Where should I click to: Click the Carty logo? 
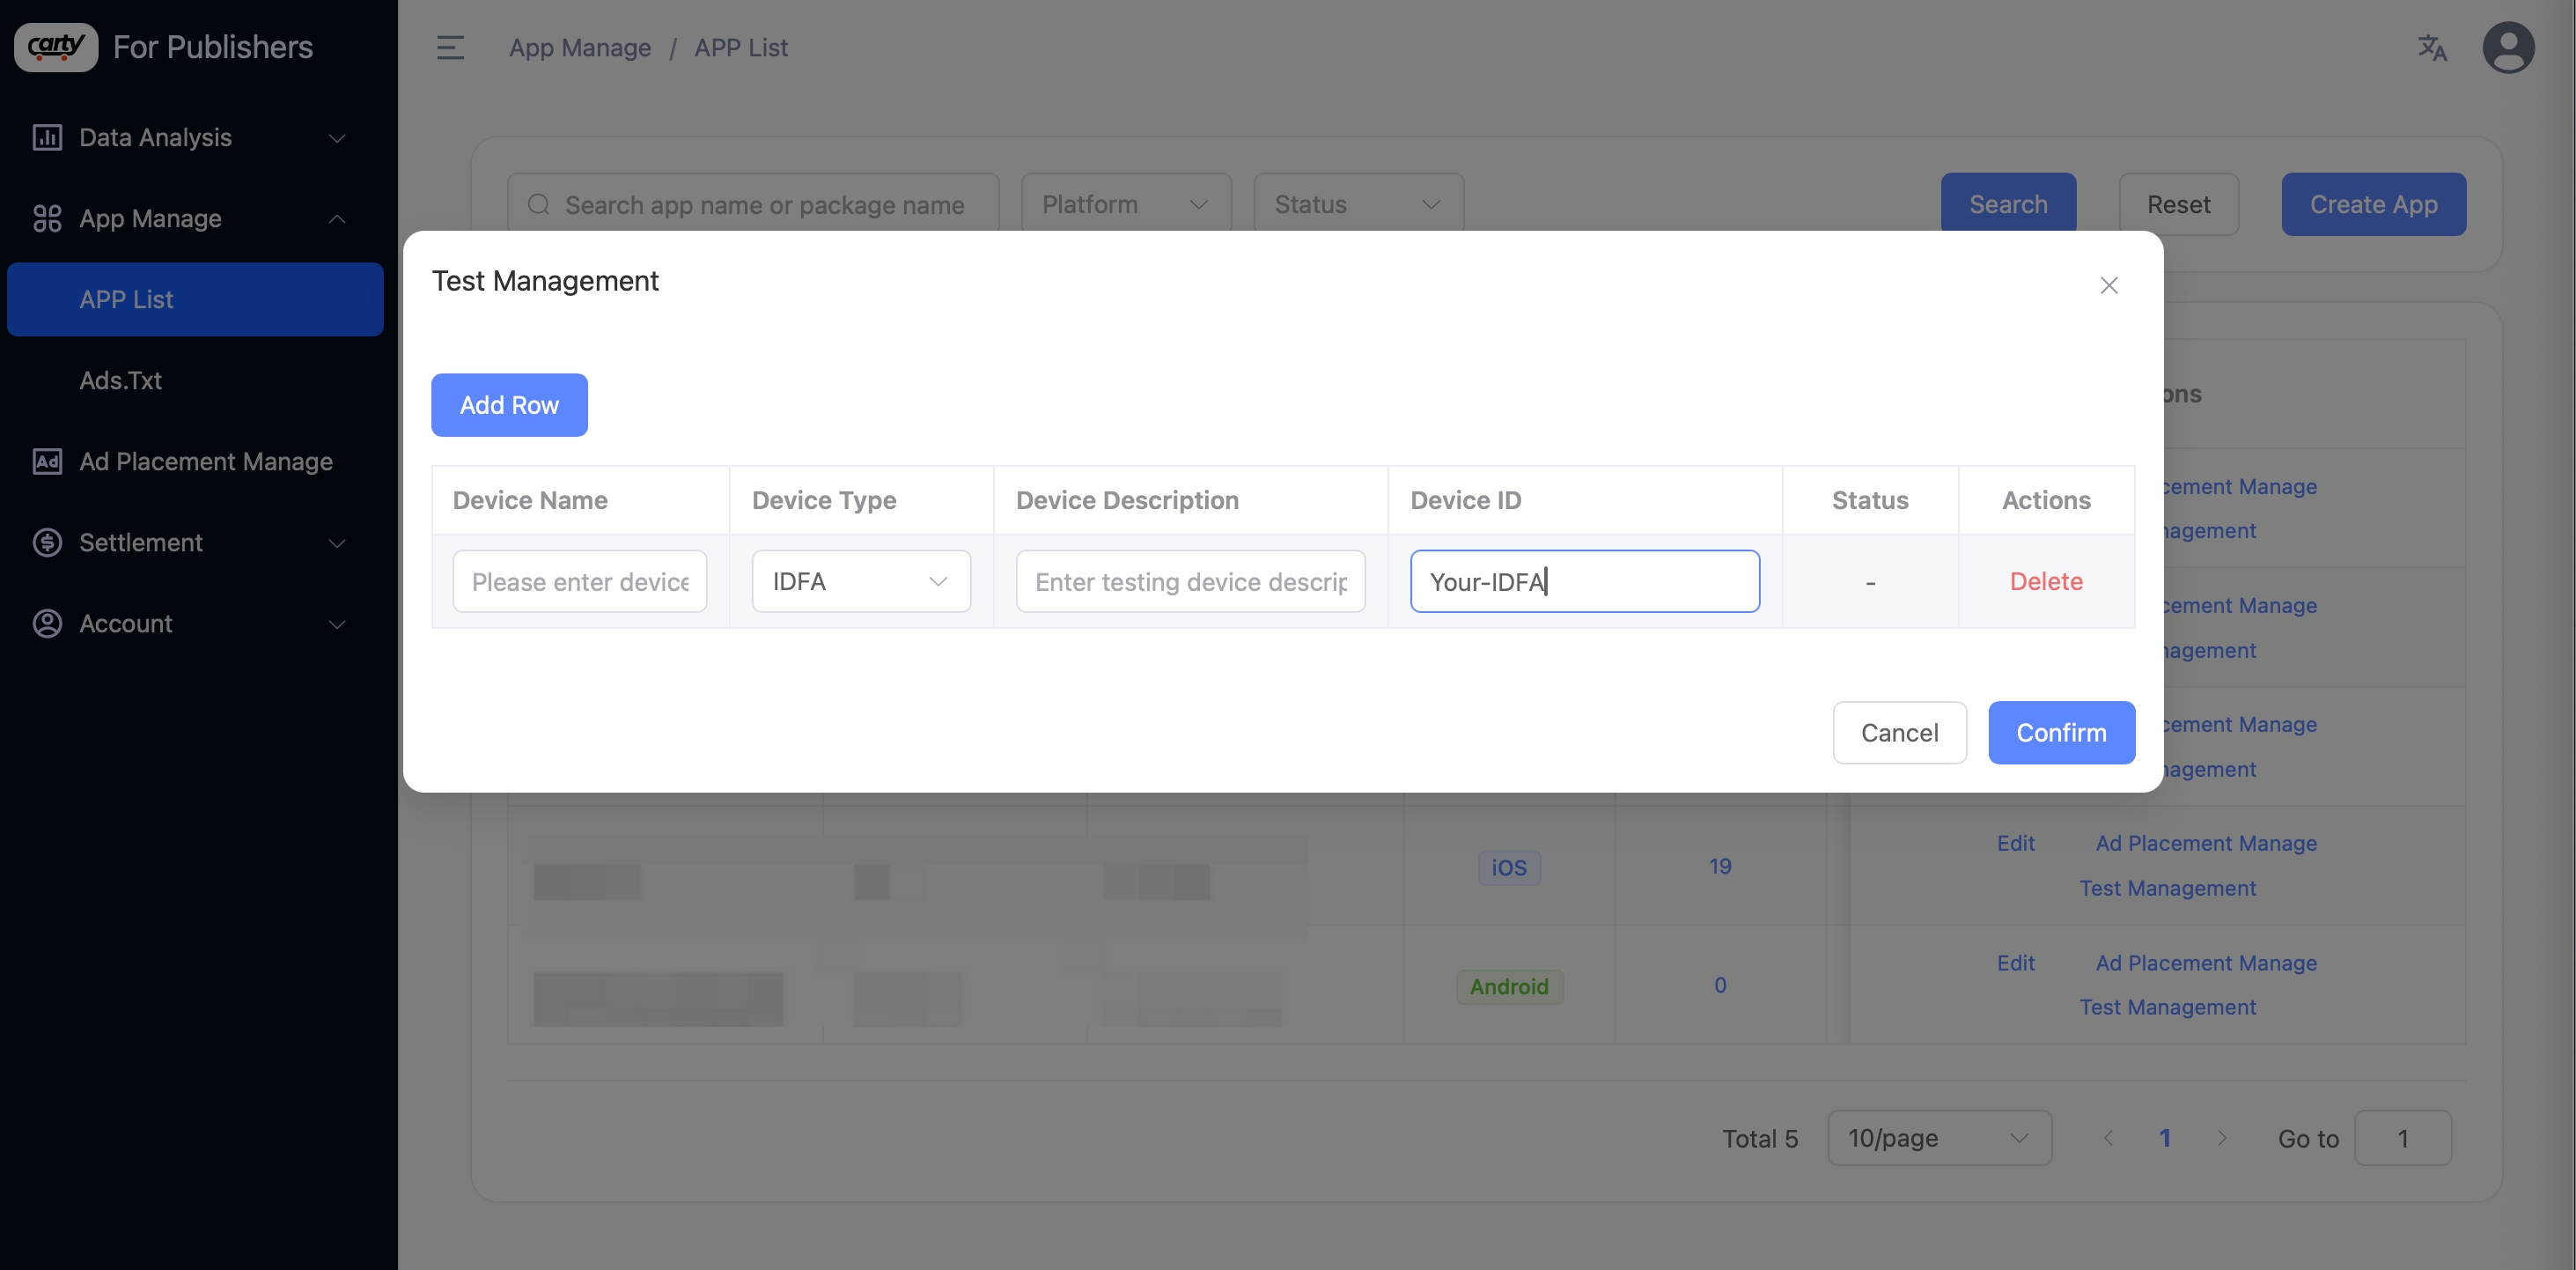click(56, 47)
